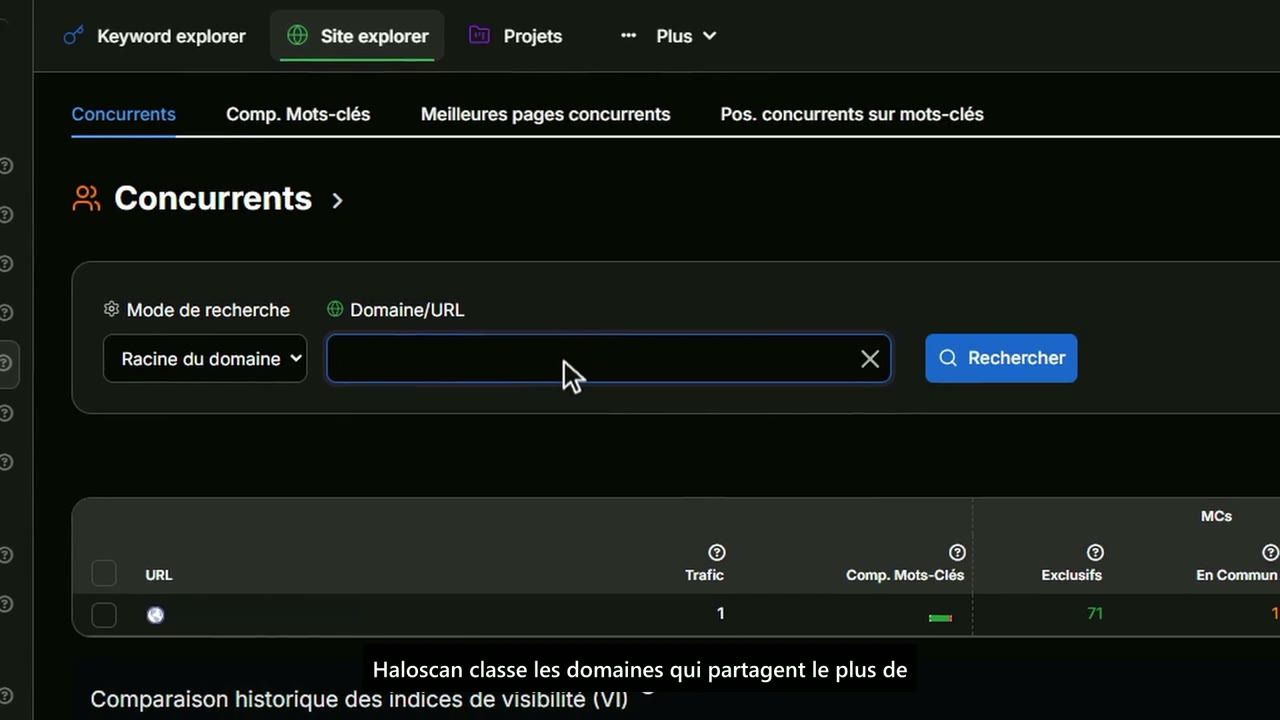This screenshot has height=720, width=1280.
Task: Switch to the Comp. Mots-clés tab
Action: tap(298, 114)
